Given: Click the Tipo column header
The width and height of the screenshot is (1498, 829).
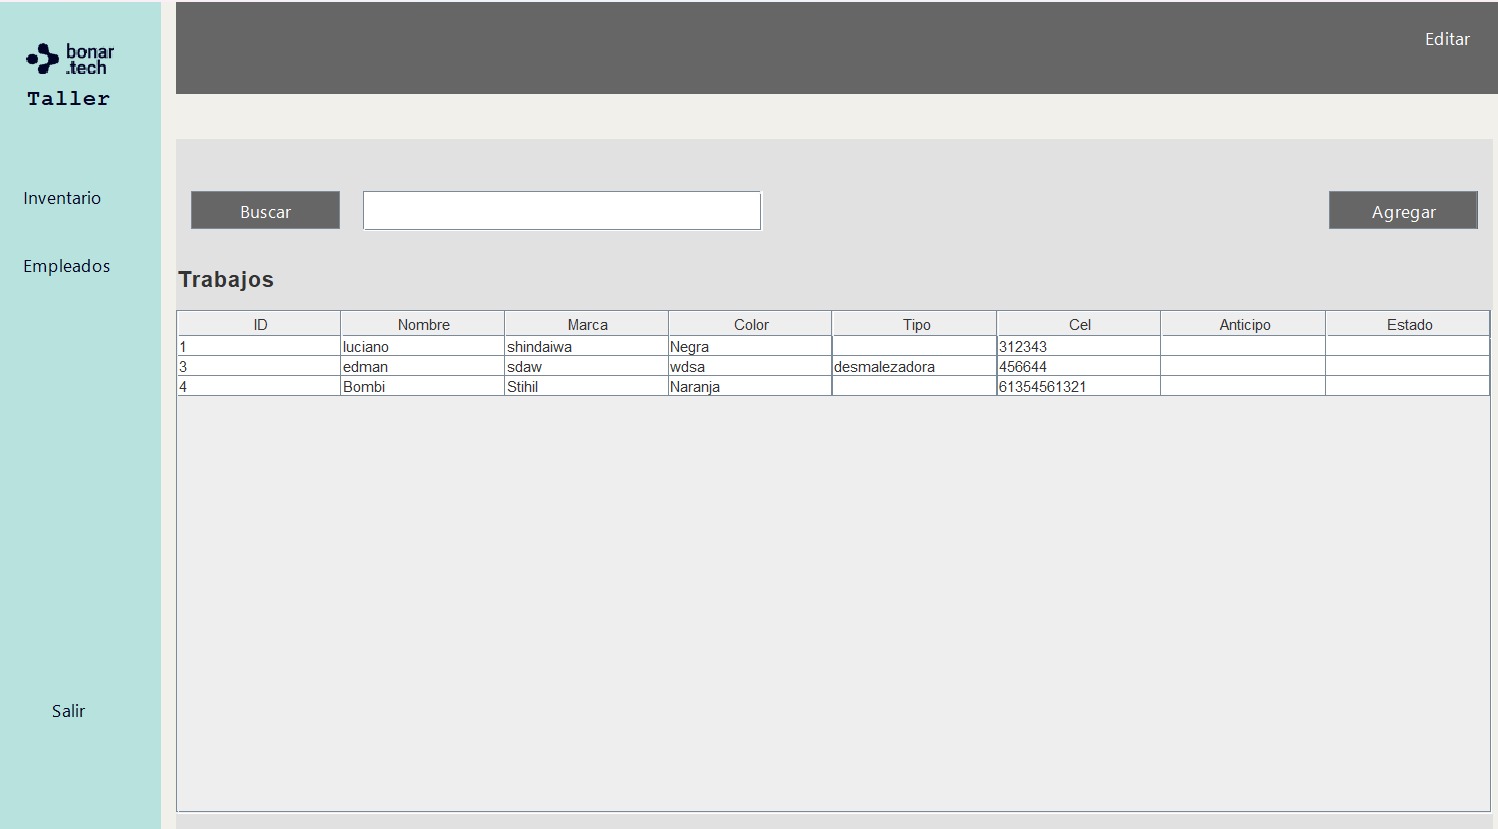Looking at the screenshot, I should pos(915,323).
